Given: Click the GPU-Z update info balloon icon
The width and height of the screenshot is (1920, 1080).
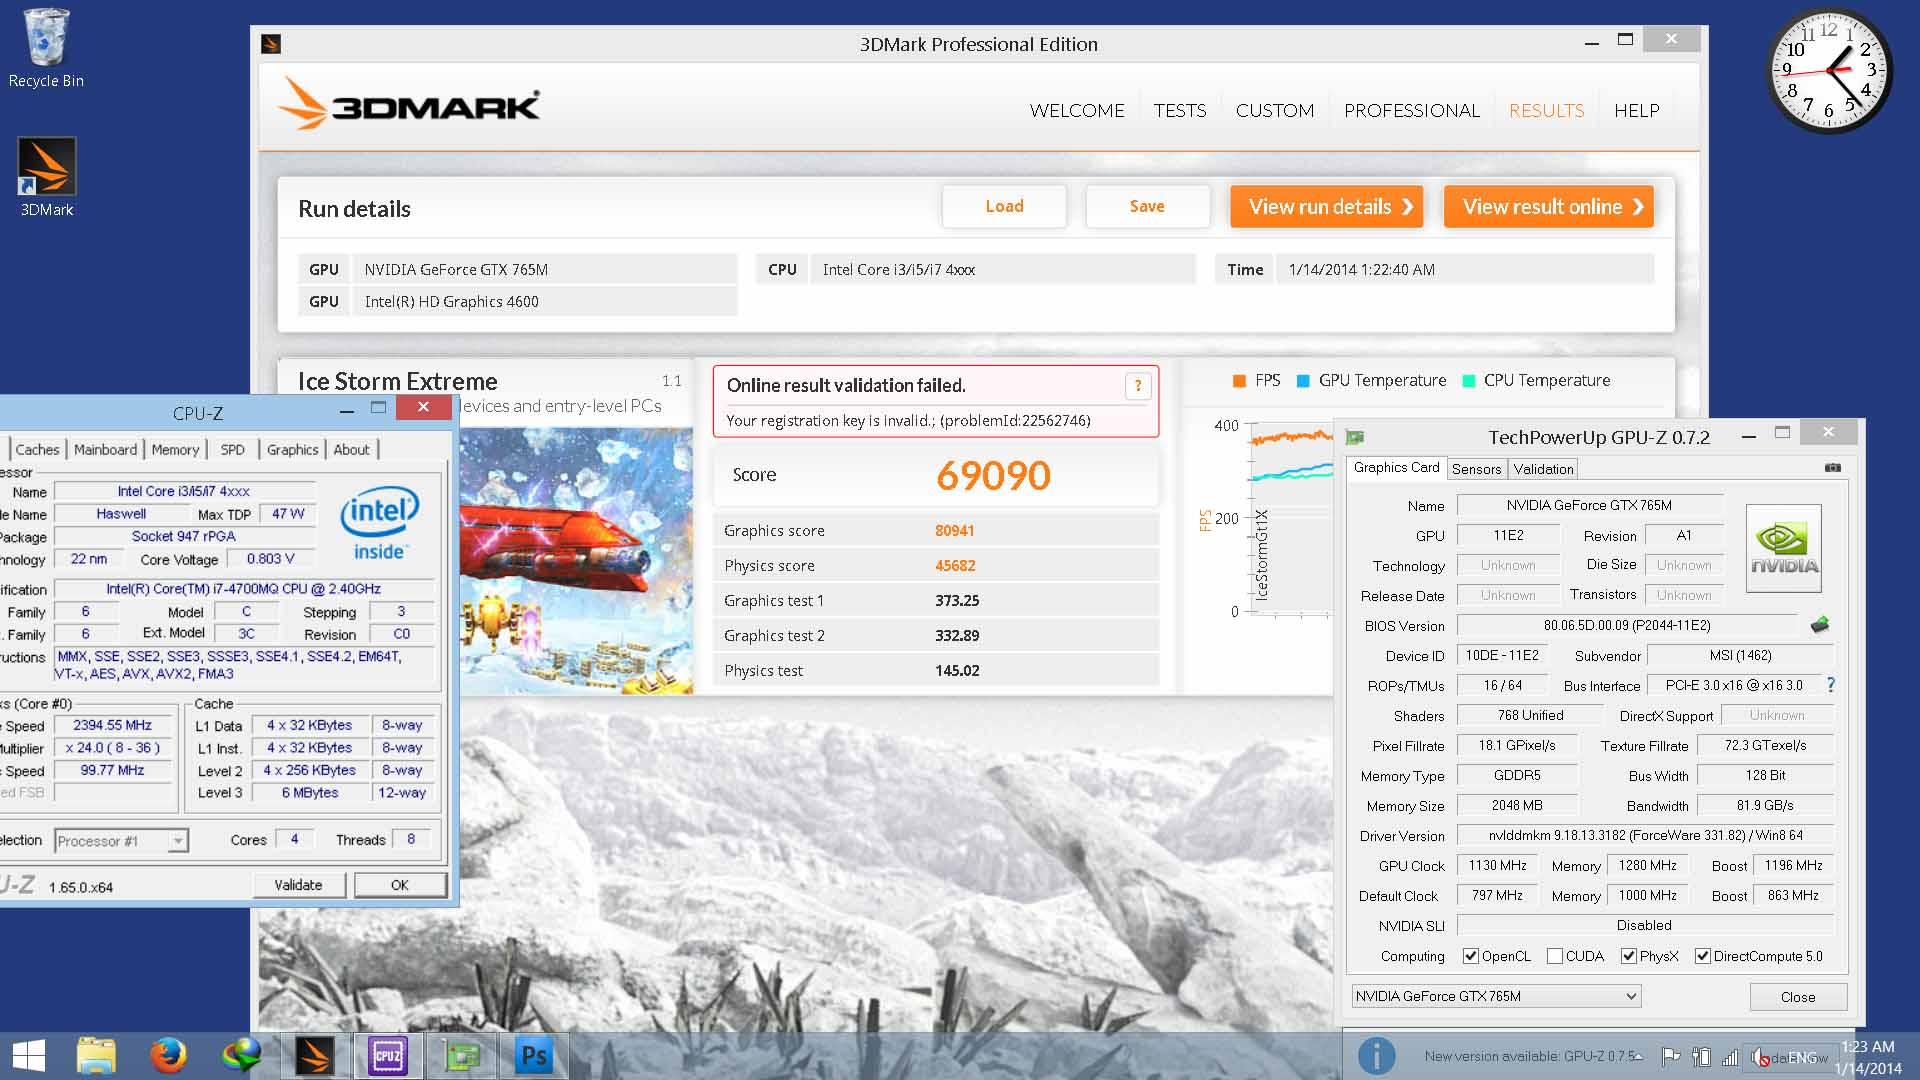Looking at the screenshot, I should (1376, 1056).
